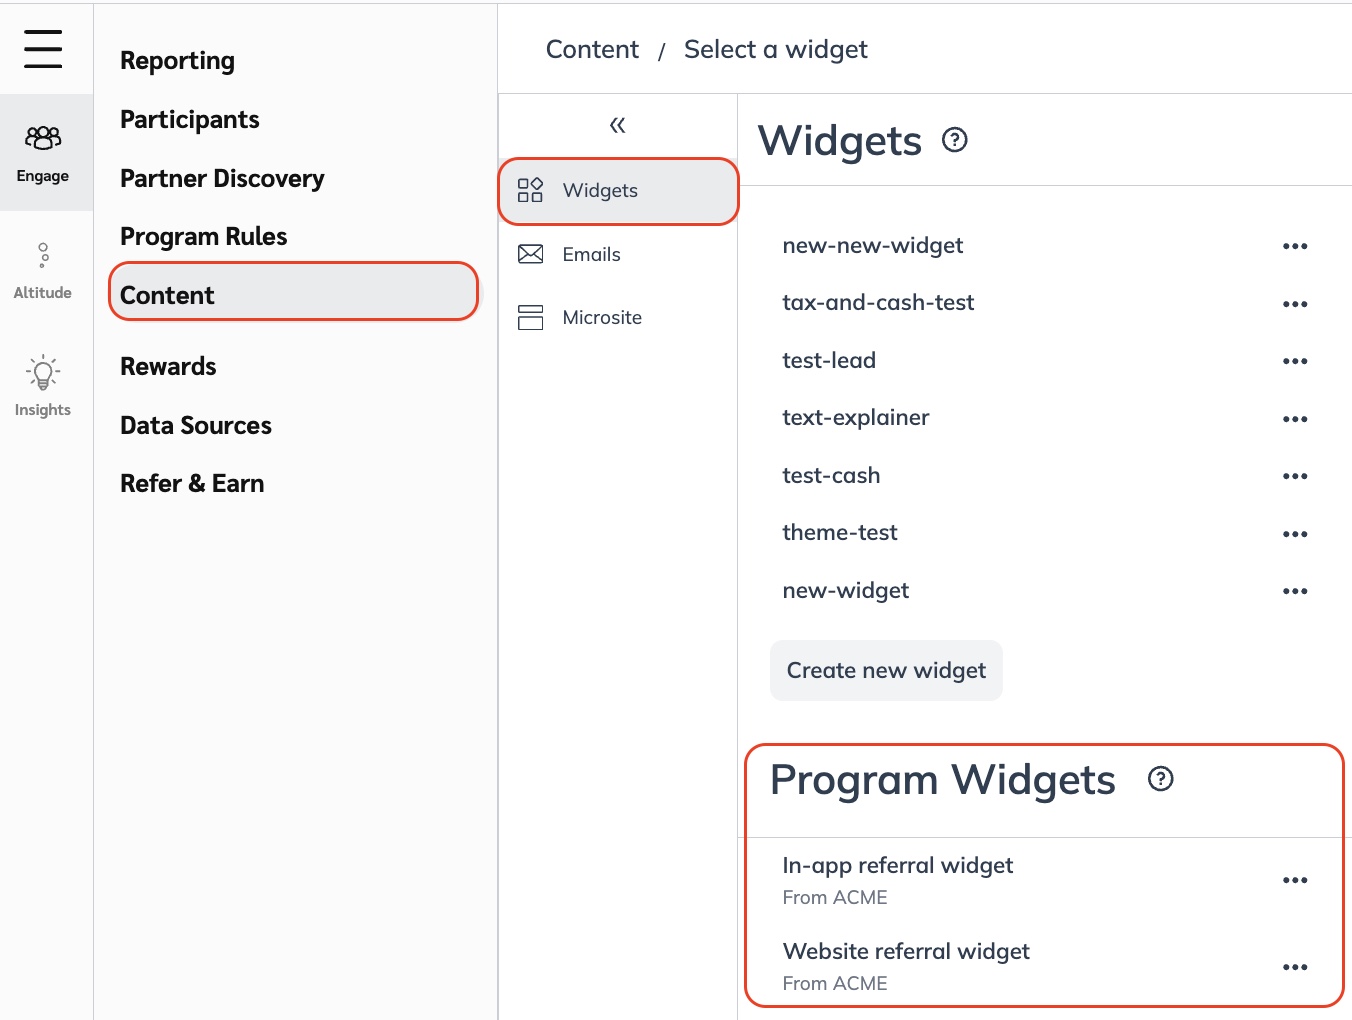Viewport: 1352px width, 1020px height.
Task: Open options for Website referral widget
Action: coord(1295,967)
